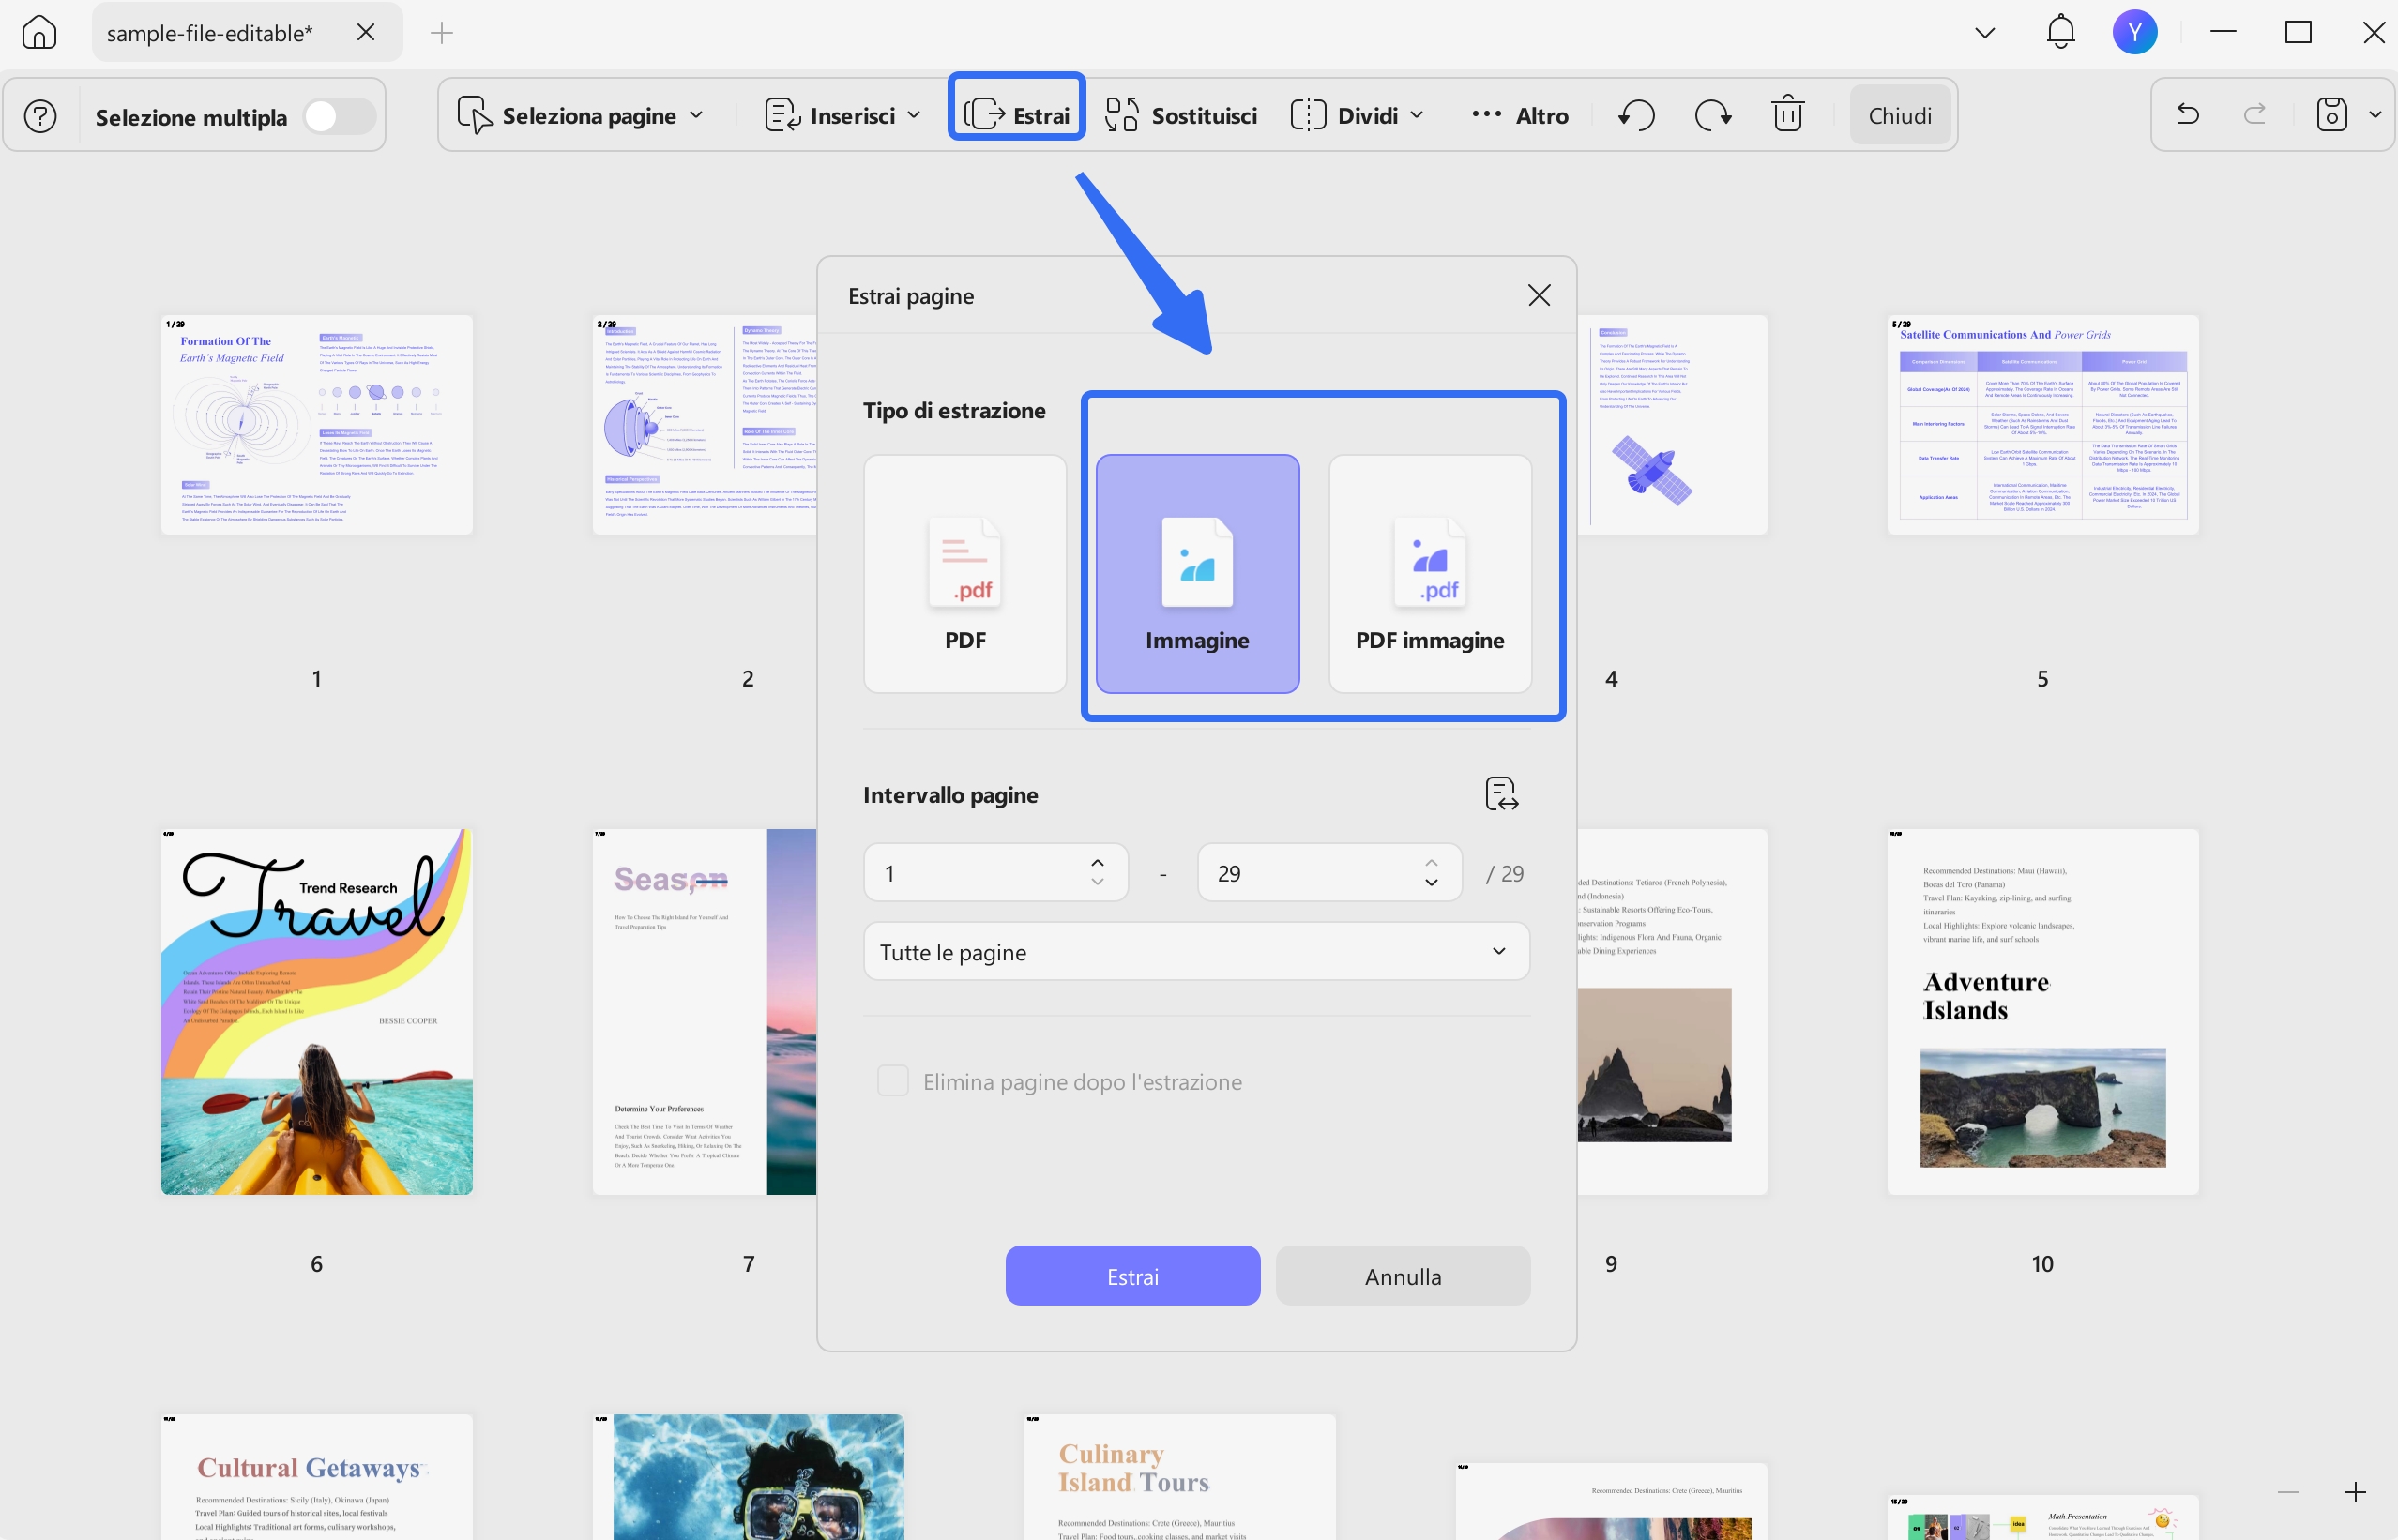This screenshot has height=1540, width=2398.
Task: Select the Cultural Getaways page thumbnail
Action: (x=317, y=1477)
